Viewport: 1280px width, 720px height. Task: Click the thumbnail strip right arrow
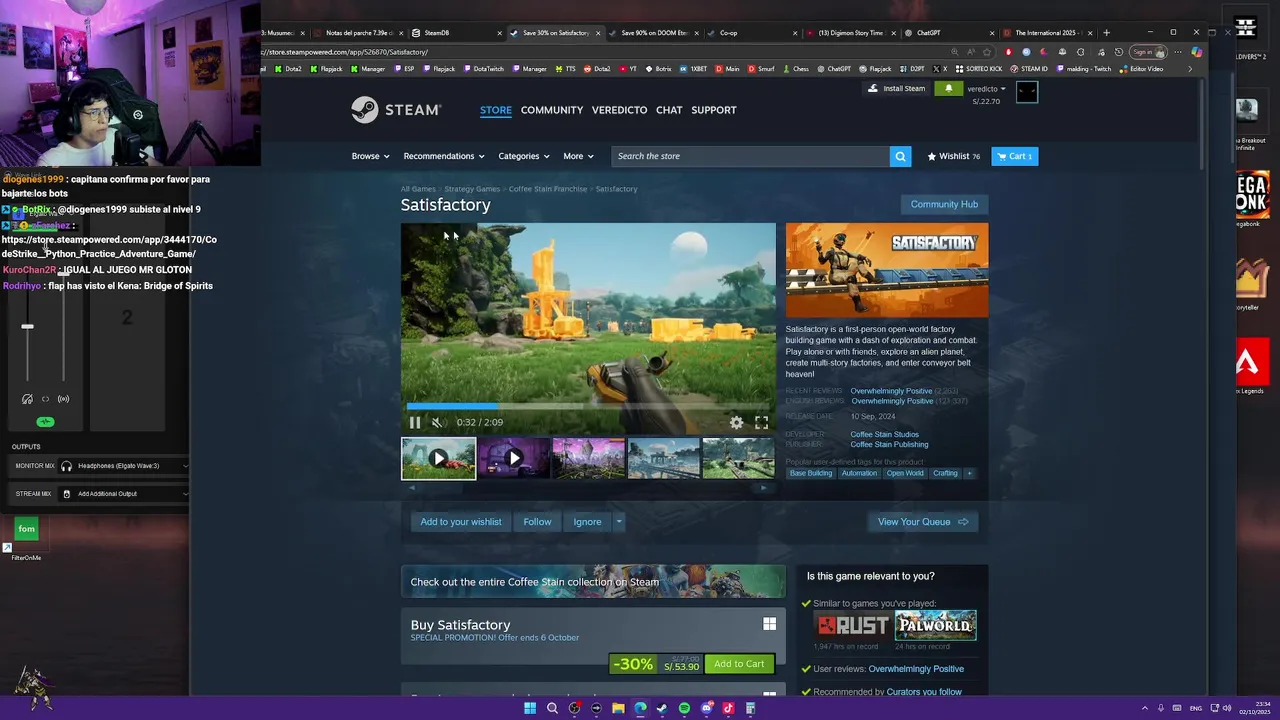tap(763, 488)
